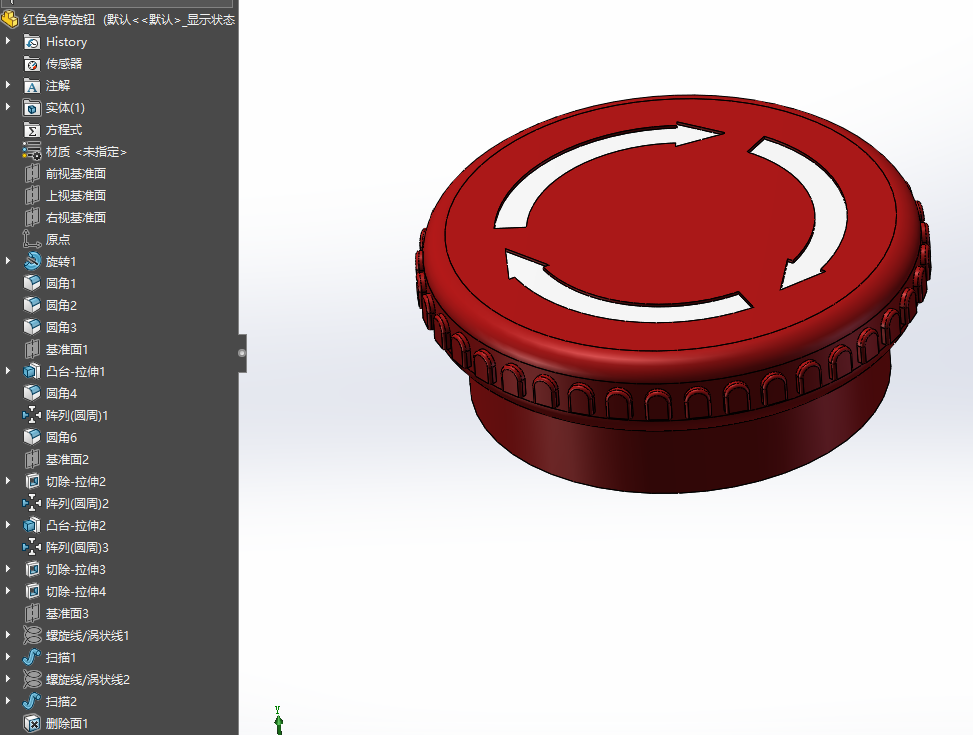Expand the 切除-拉伸2 feature

tap(8, 480)
